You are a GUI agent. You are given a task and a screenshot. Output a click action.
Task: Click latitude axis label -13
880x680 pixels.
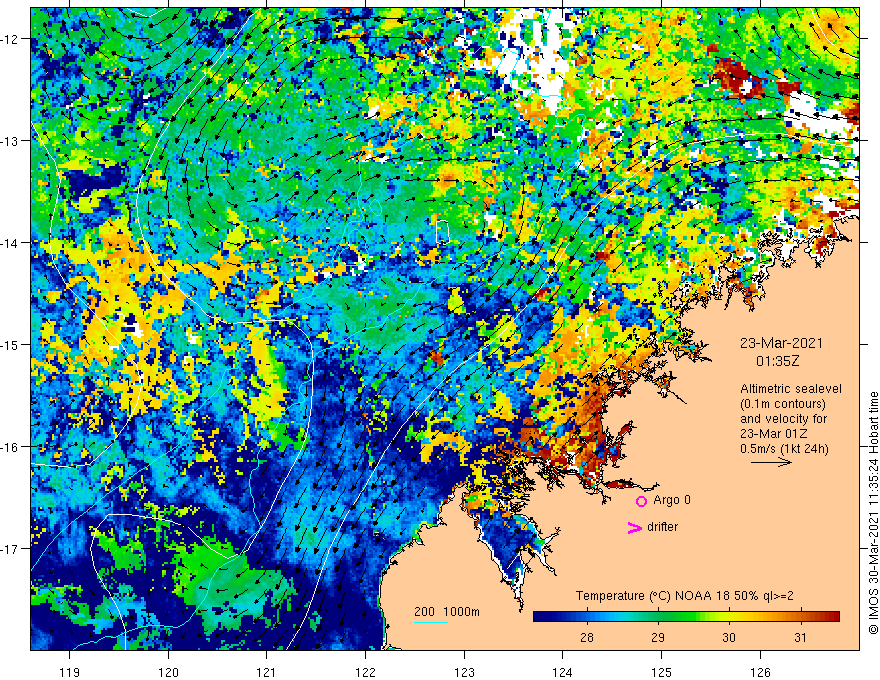click(x=11, y=141)
